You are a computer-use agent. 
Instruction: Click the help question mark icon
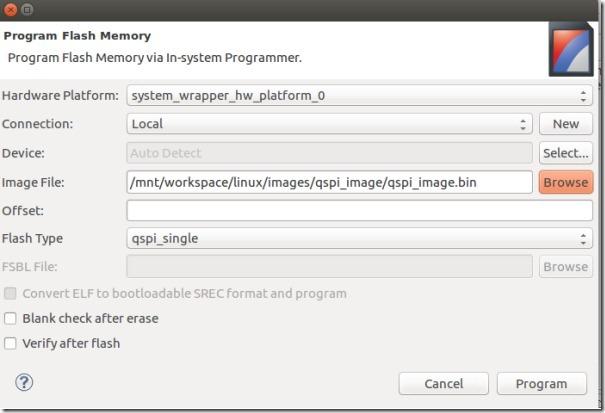click(x=24, y=383)
